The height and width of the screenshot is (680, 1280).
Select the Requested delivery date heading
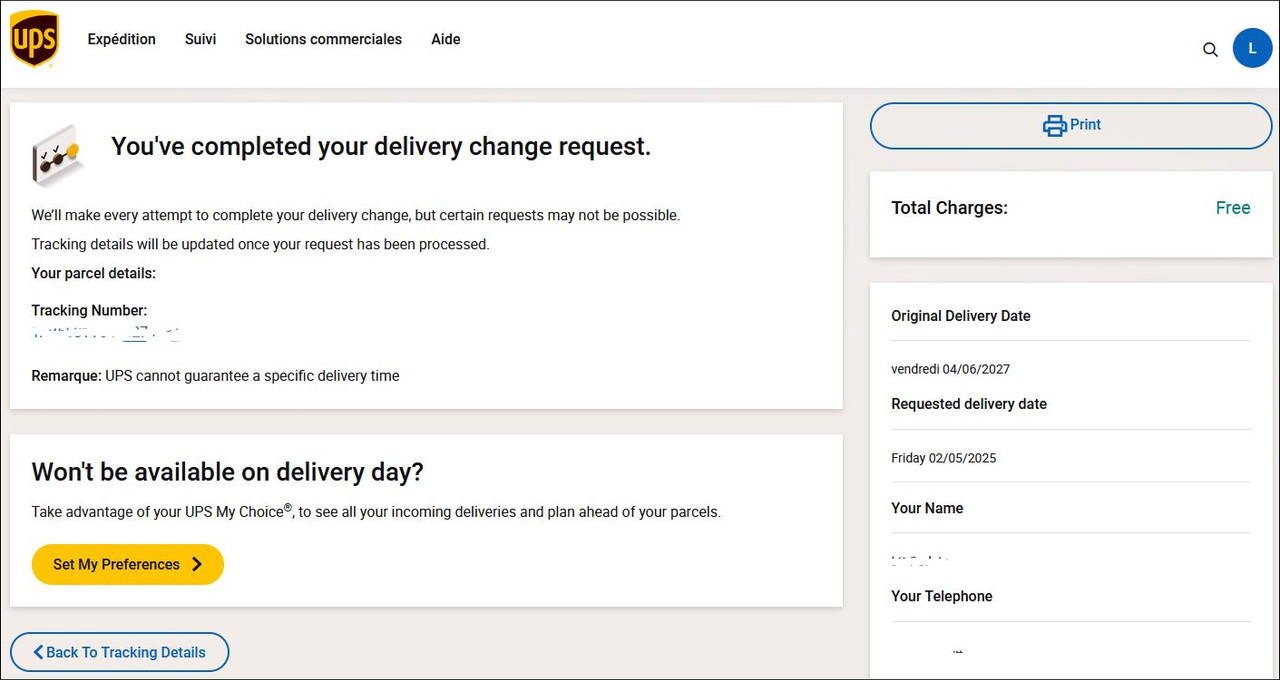(969, 404)
